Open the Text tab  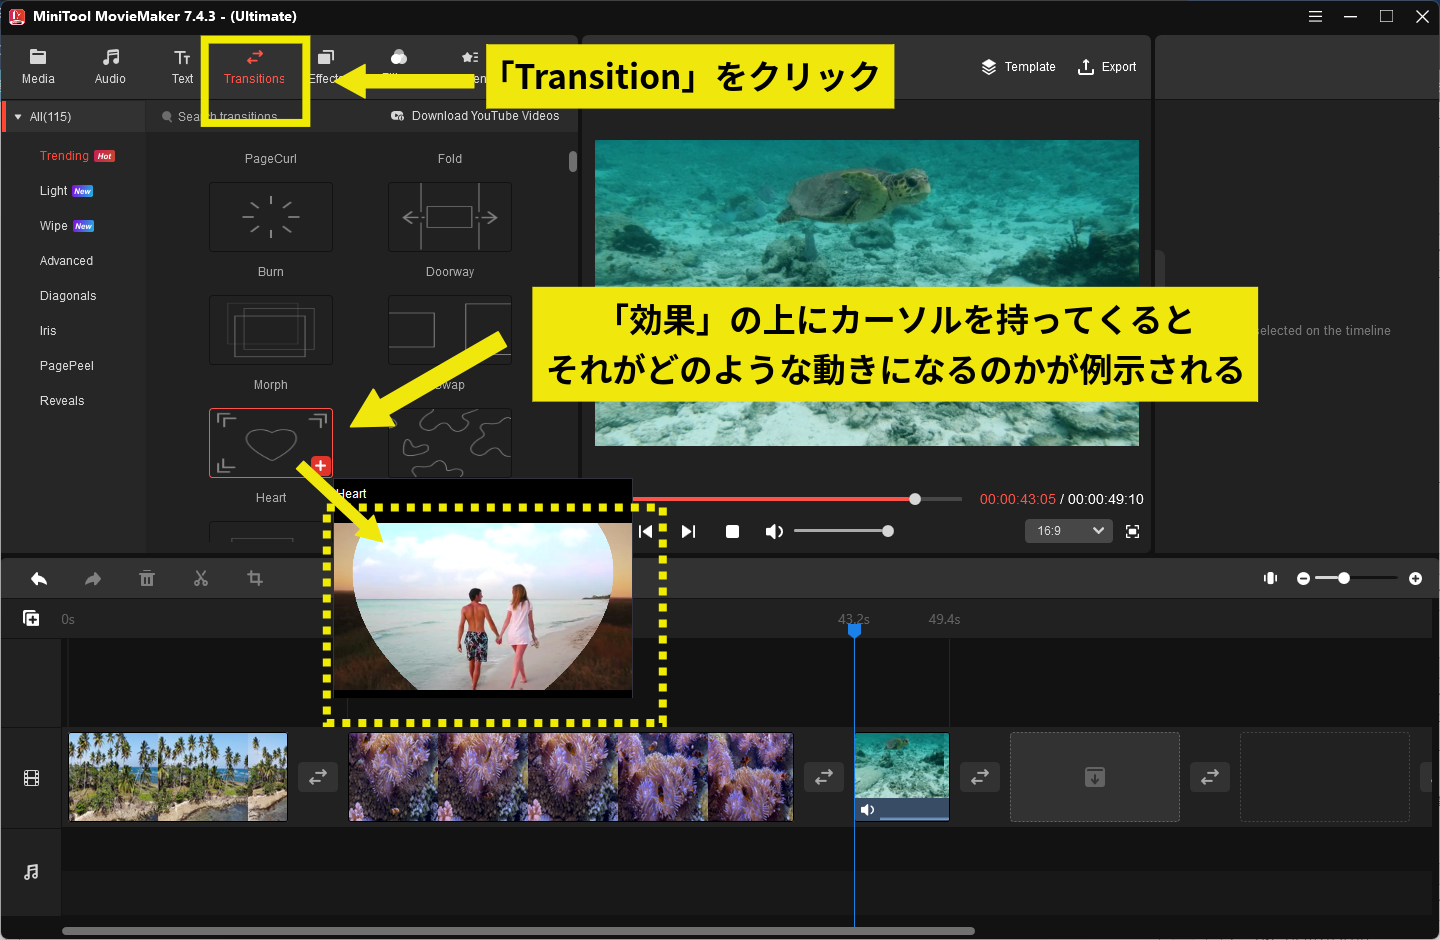182,66
